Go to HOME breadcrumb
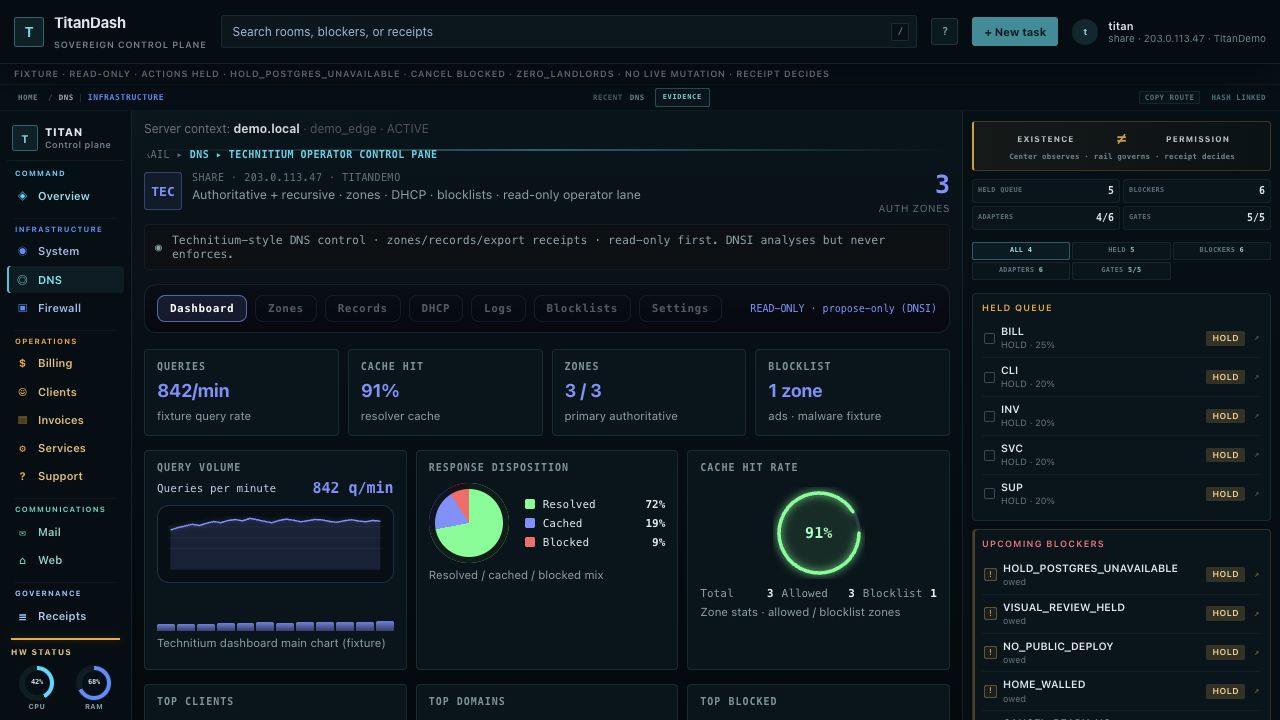This screenshot has width=1280, height=720. click(x=28, y=97)
